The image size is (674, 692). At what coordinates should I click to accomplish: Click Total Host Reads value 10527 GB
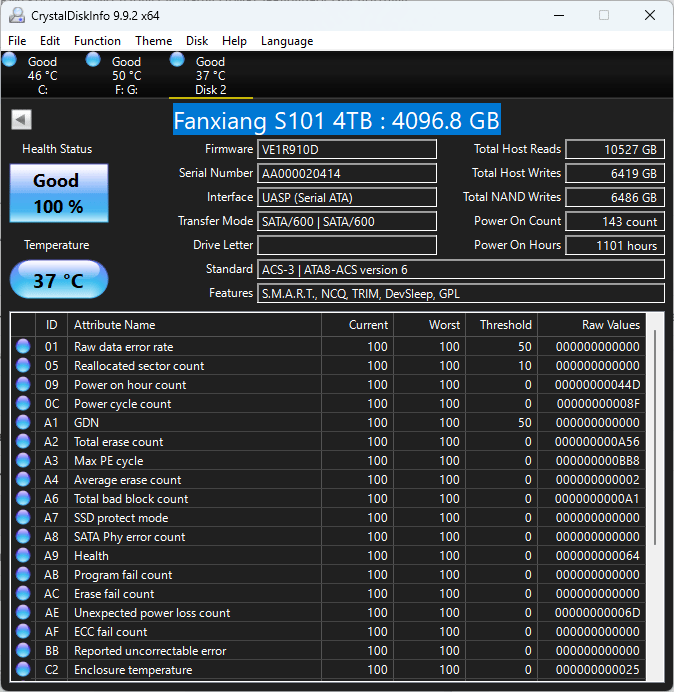tap(615, 149)
